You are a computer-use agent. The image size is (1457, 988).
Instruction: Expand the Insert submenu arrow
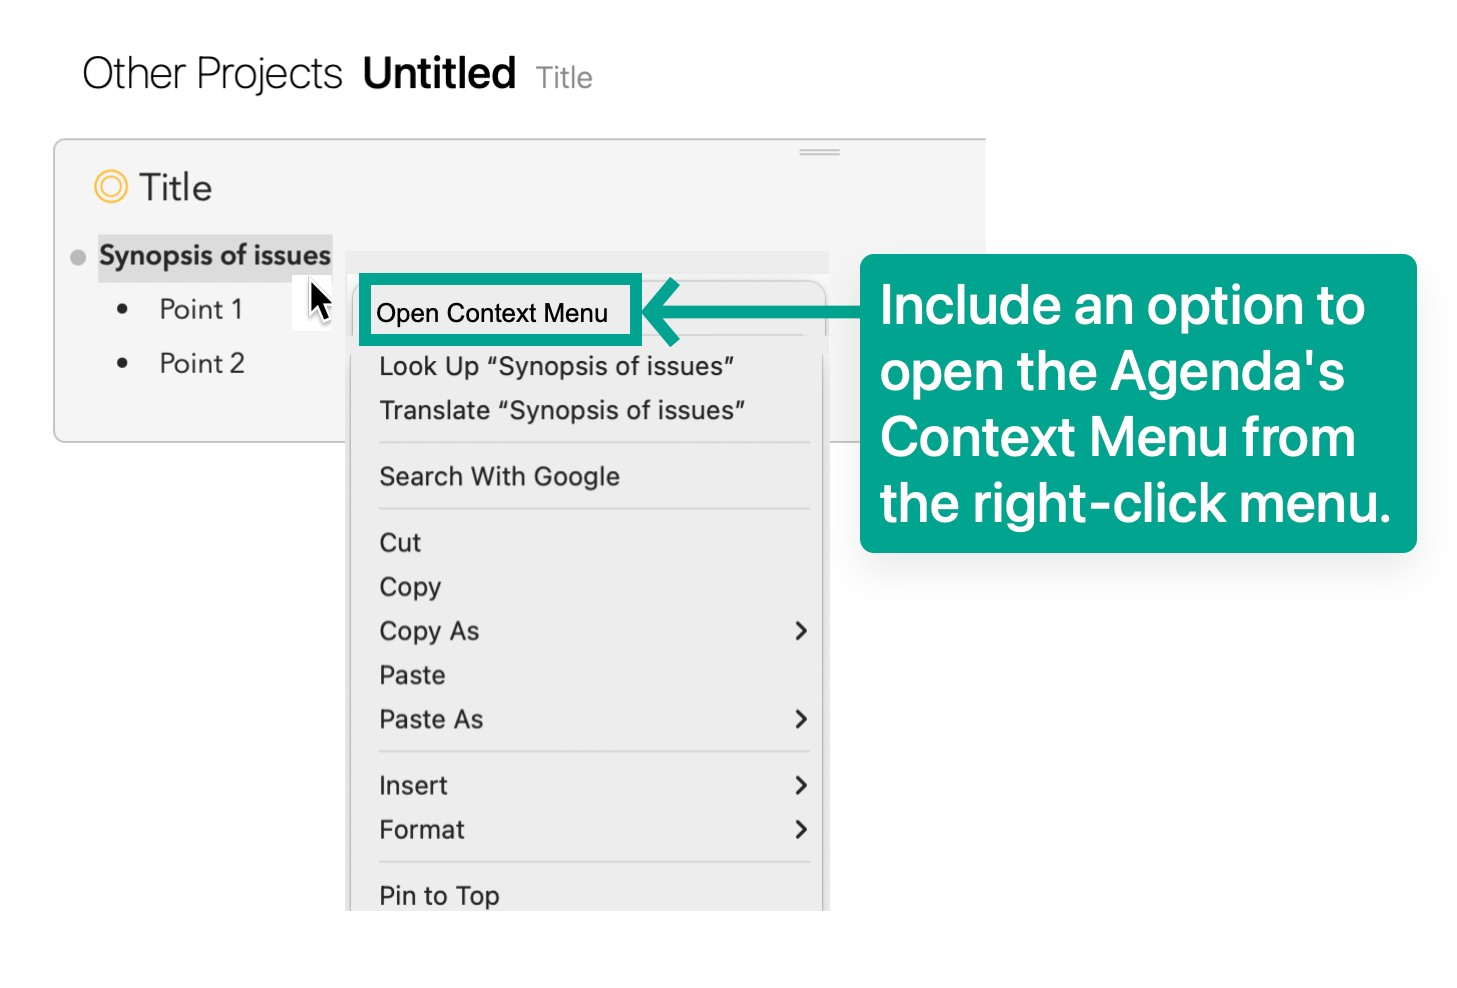[800, 785]
